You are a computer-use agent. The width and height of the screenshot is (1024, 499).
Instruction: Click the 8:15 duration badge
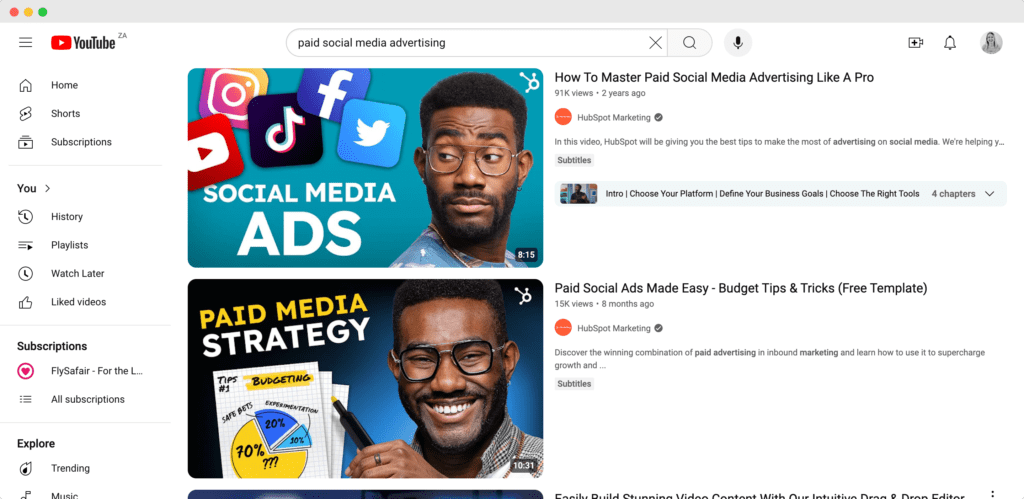point(526,255)
